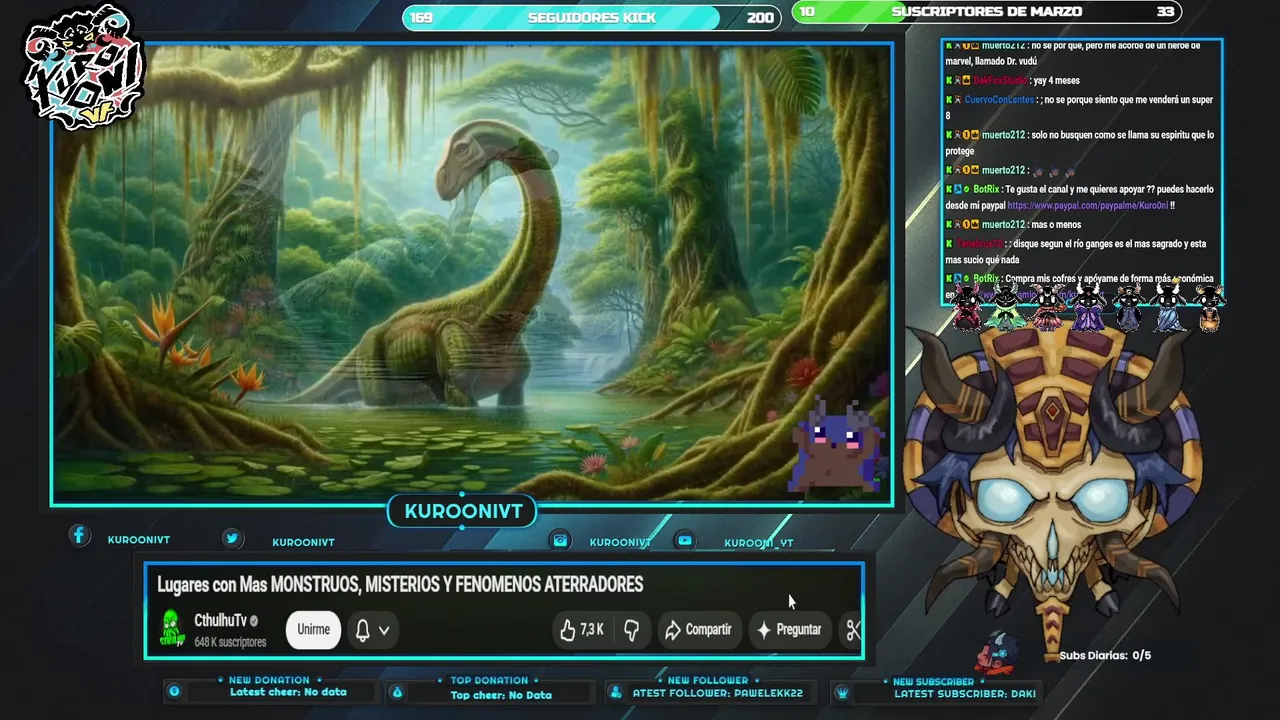Join the channel with Unirme
Screen dimensions: 1280x720
(x=313, y=629)
